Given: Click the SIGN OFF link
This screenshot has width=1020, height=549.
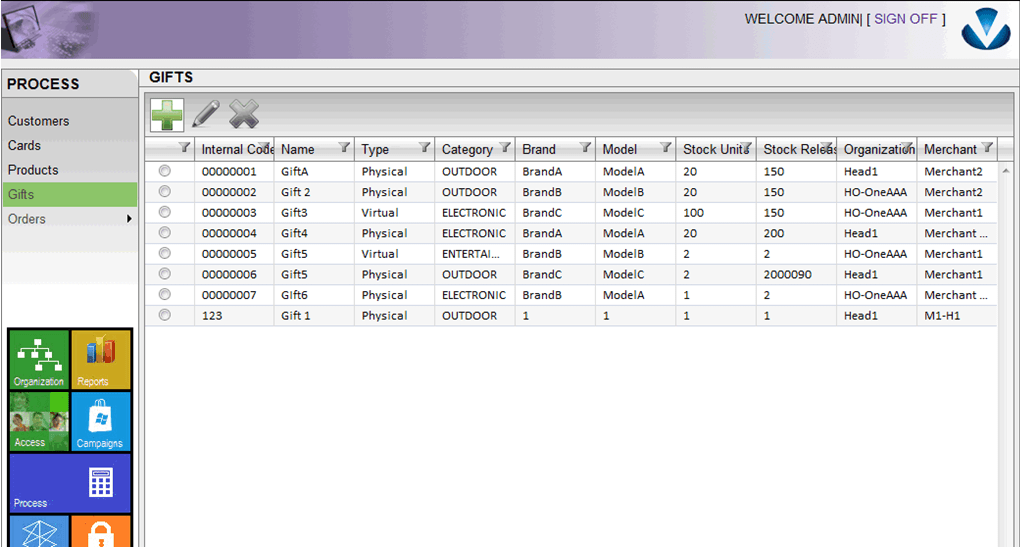Looking at the screenshot, I should (x=906, y=19).
